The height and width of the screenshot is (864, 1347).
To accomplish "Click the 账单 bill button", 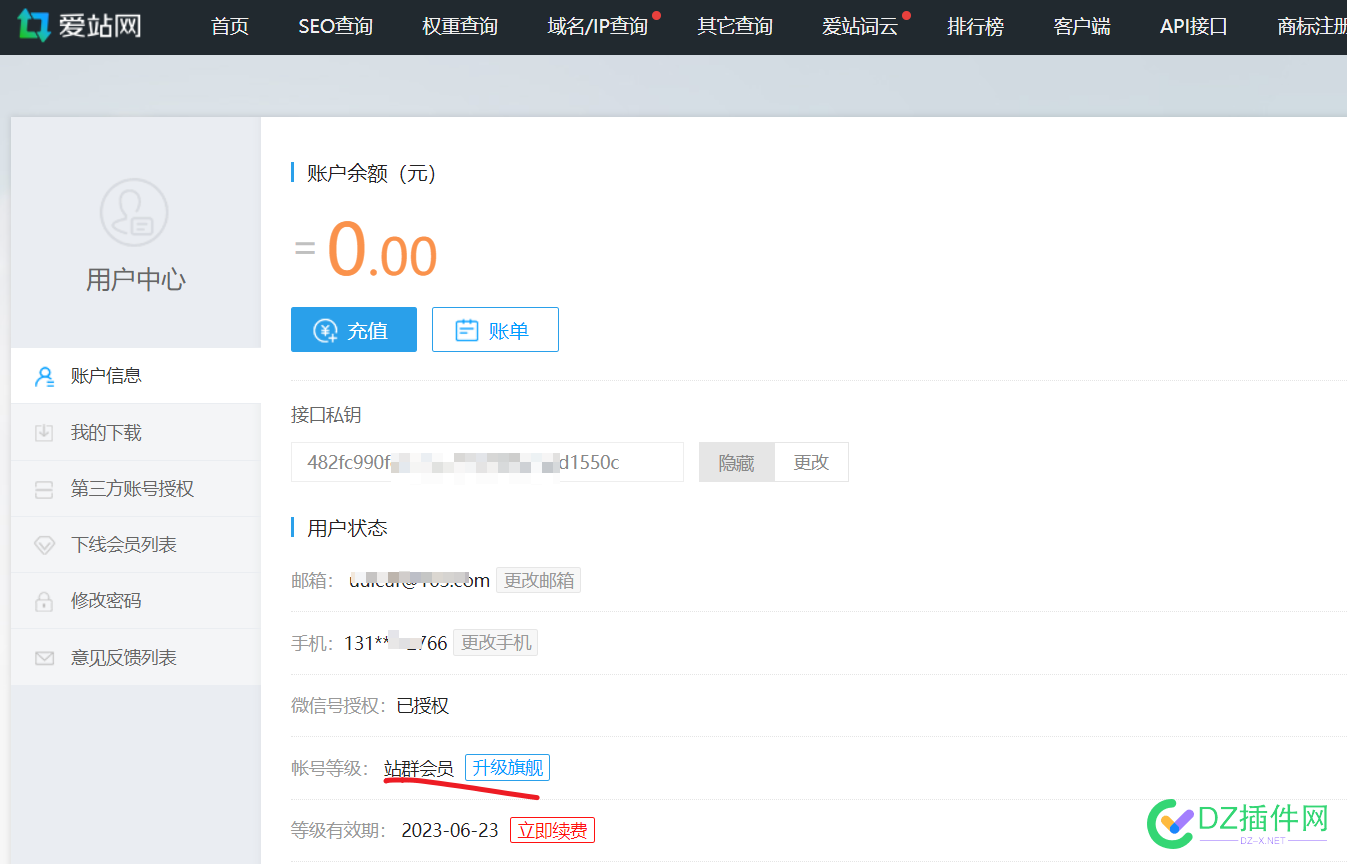I will pos(495,330).
